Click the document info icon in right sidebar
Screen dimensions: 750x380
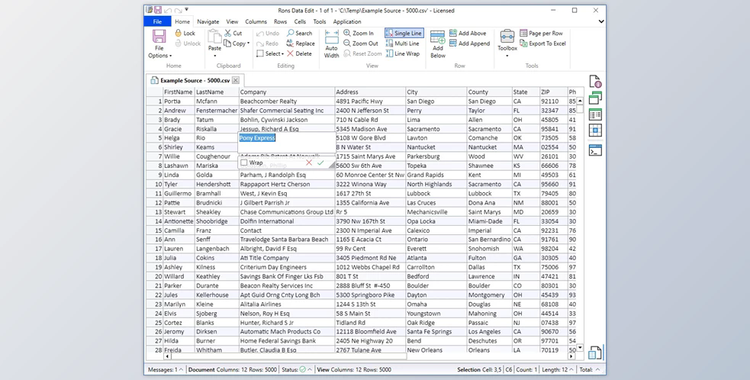click(x=595, y=81)
